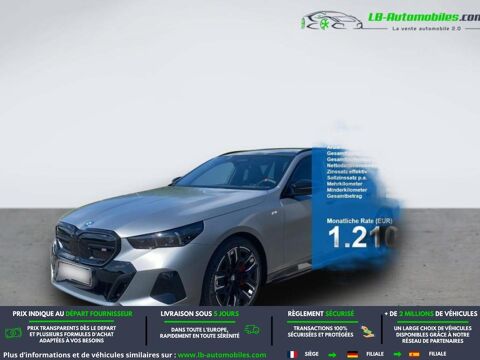Click the French flag icon next to Siège
This screenshot has height=360, width=480.
pyautogui.click(x=293, y=354)
